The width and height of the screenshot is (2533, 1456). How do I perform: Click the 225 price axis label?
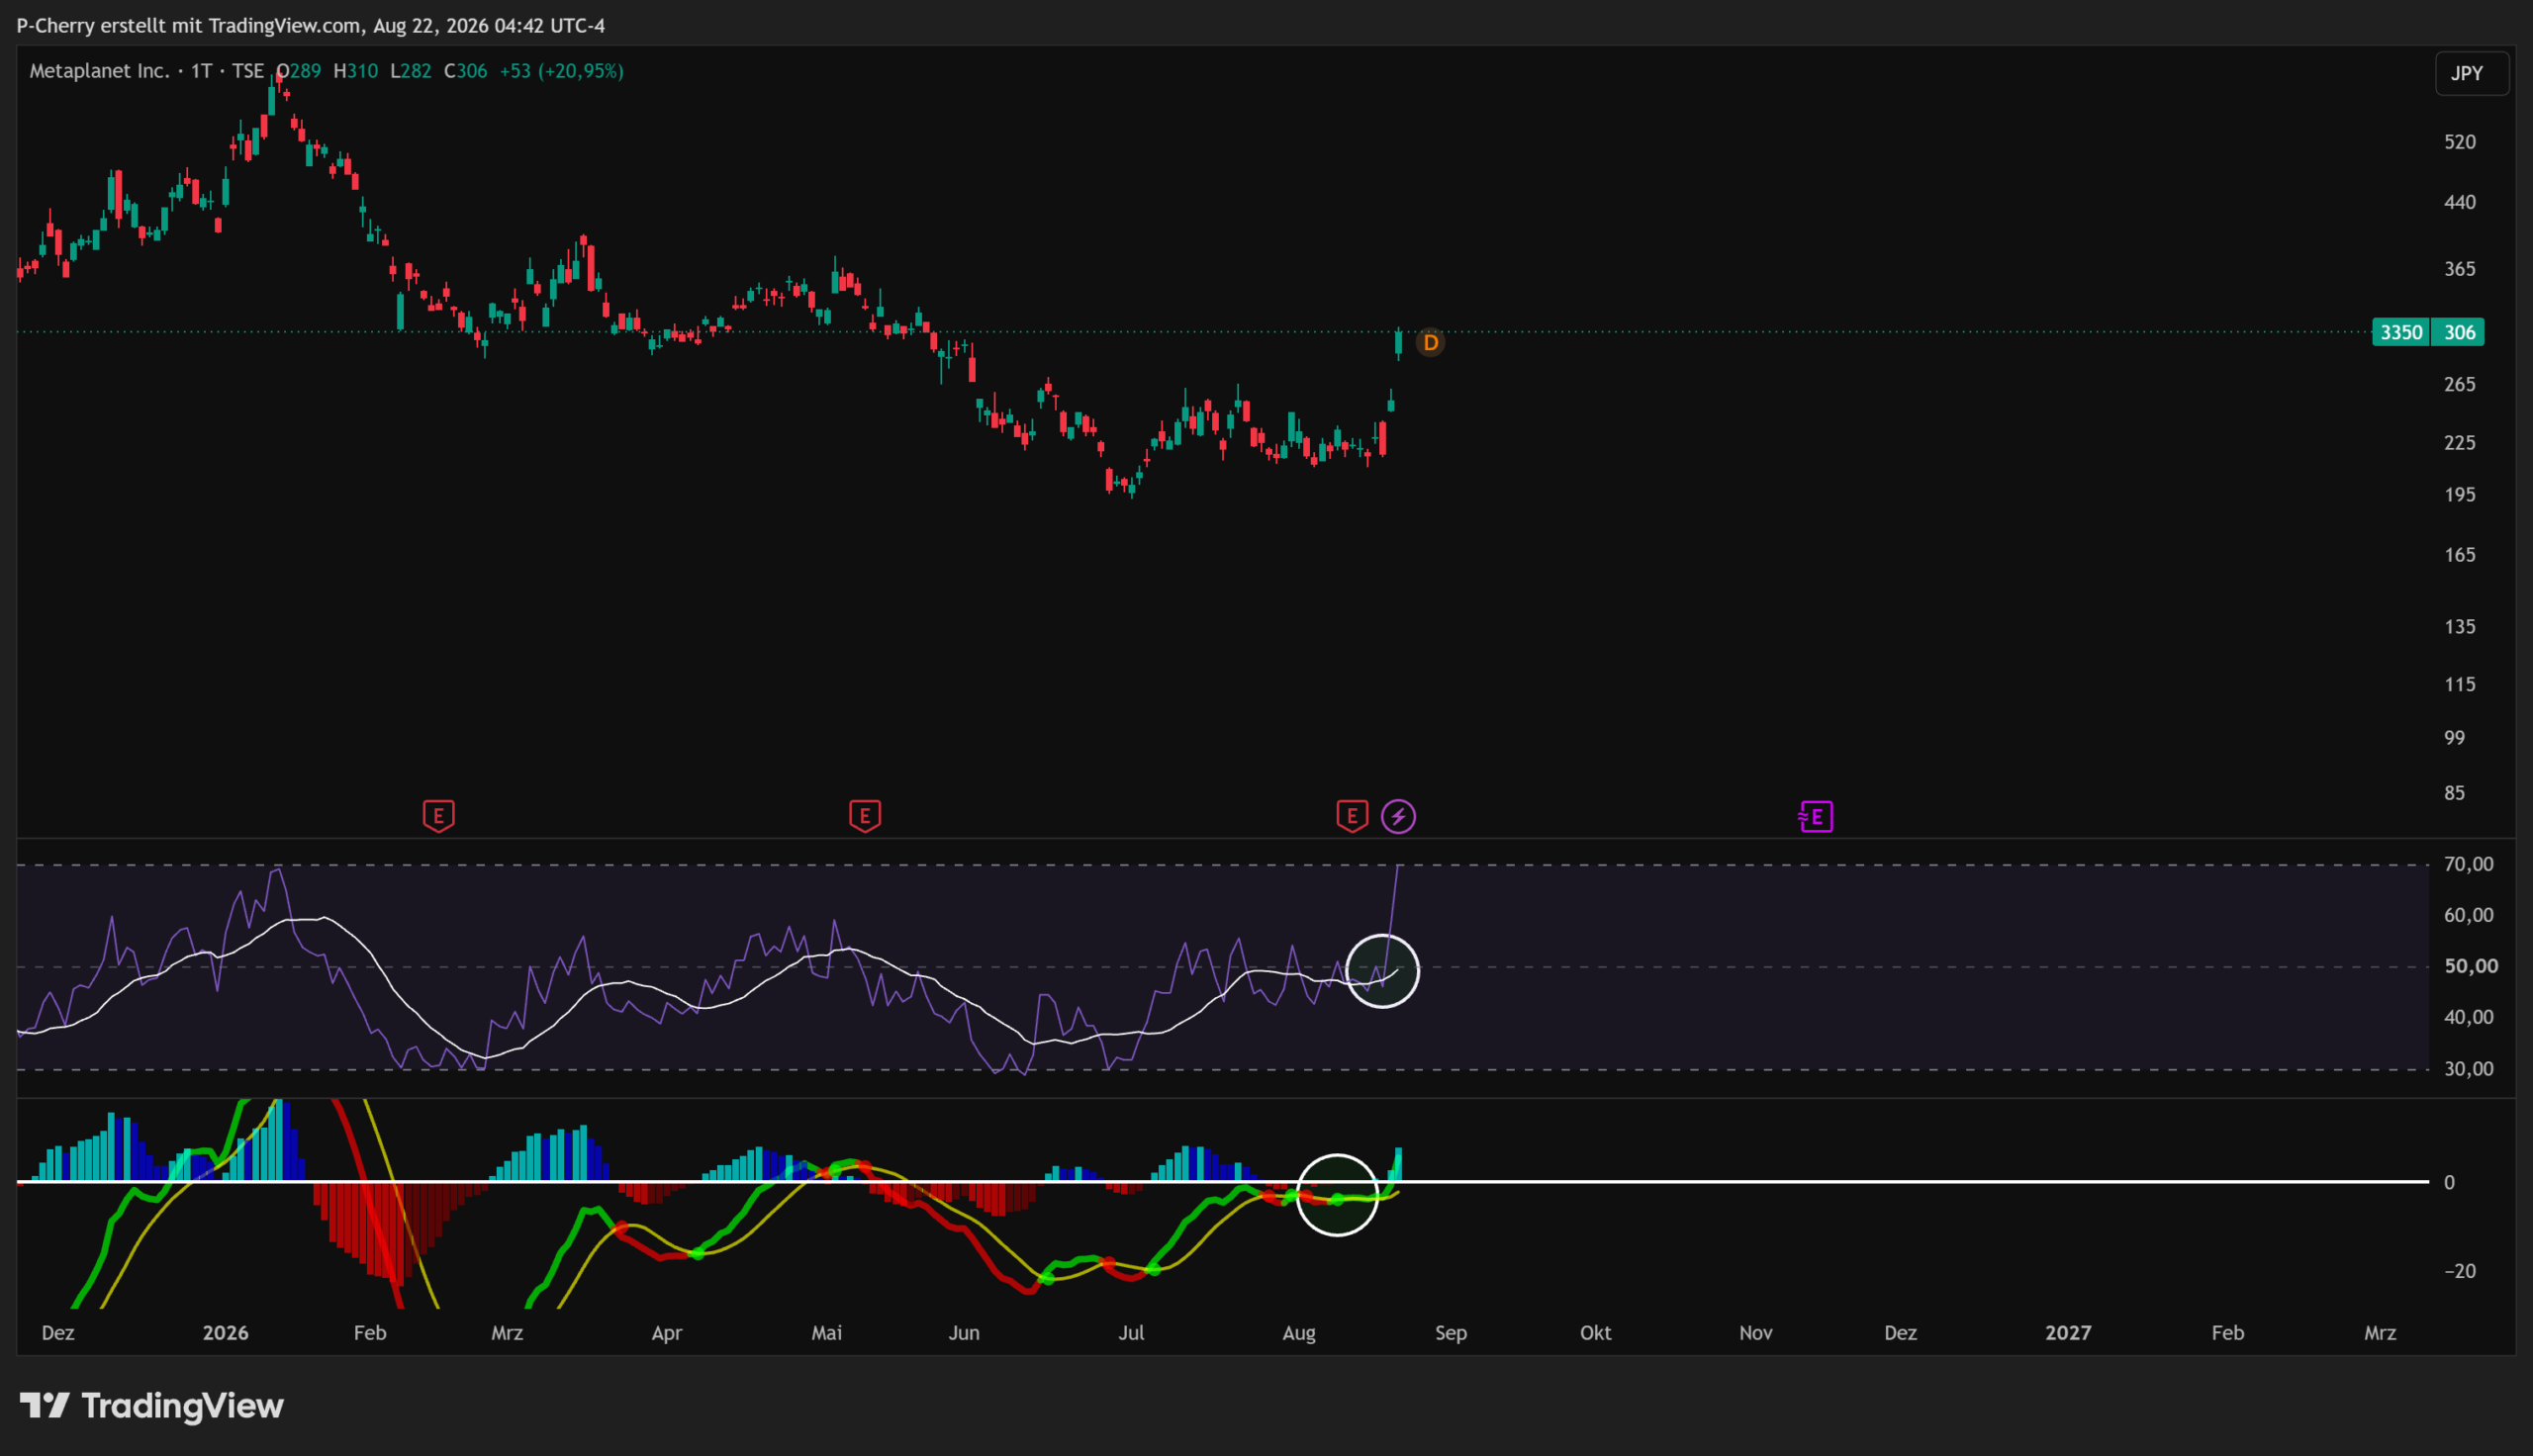[x=2460, y=442]
